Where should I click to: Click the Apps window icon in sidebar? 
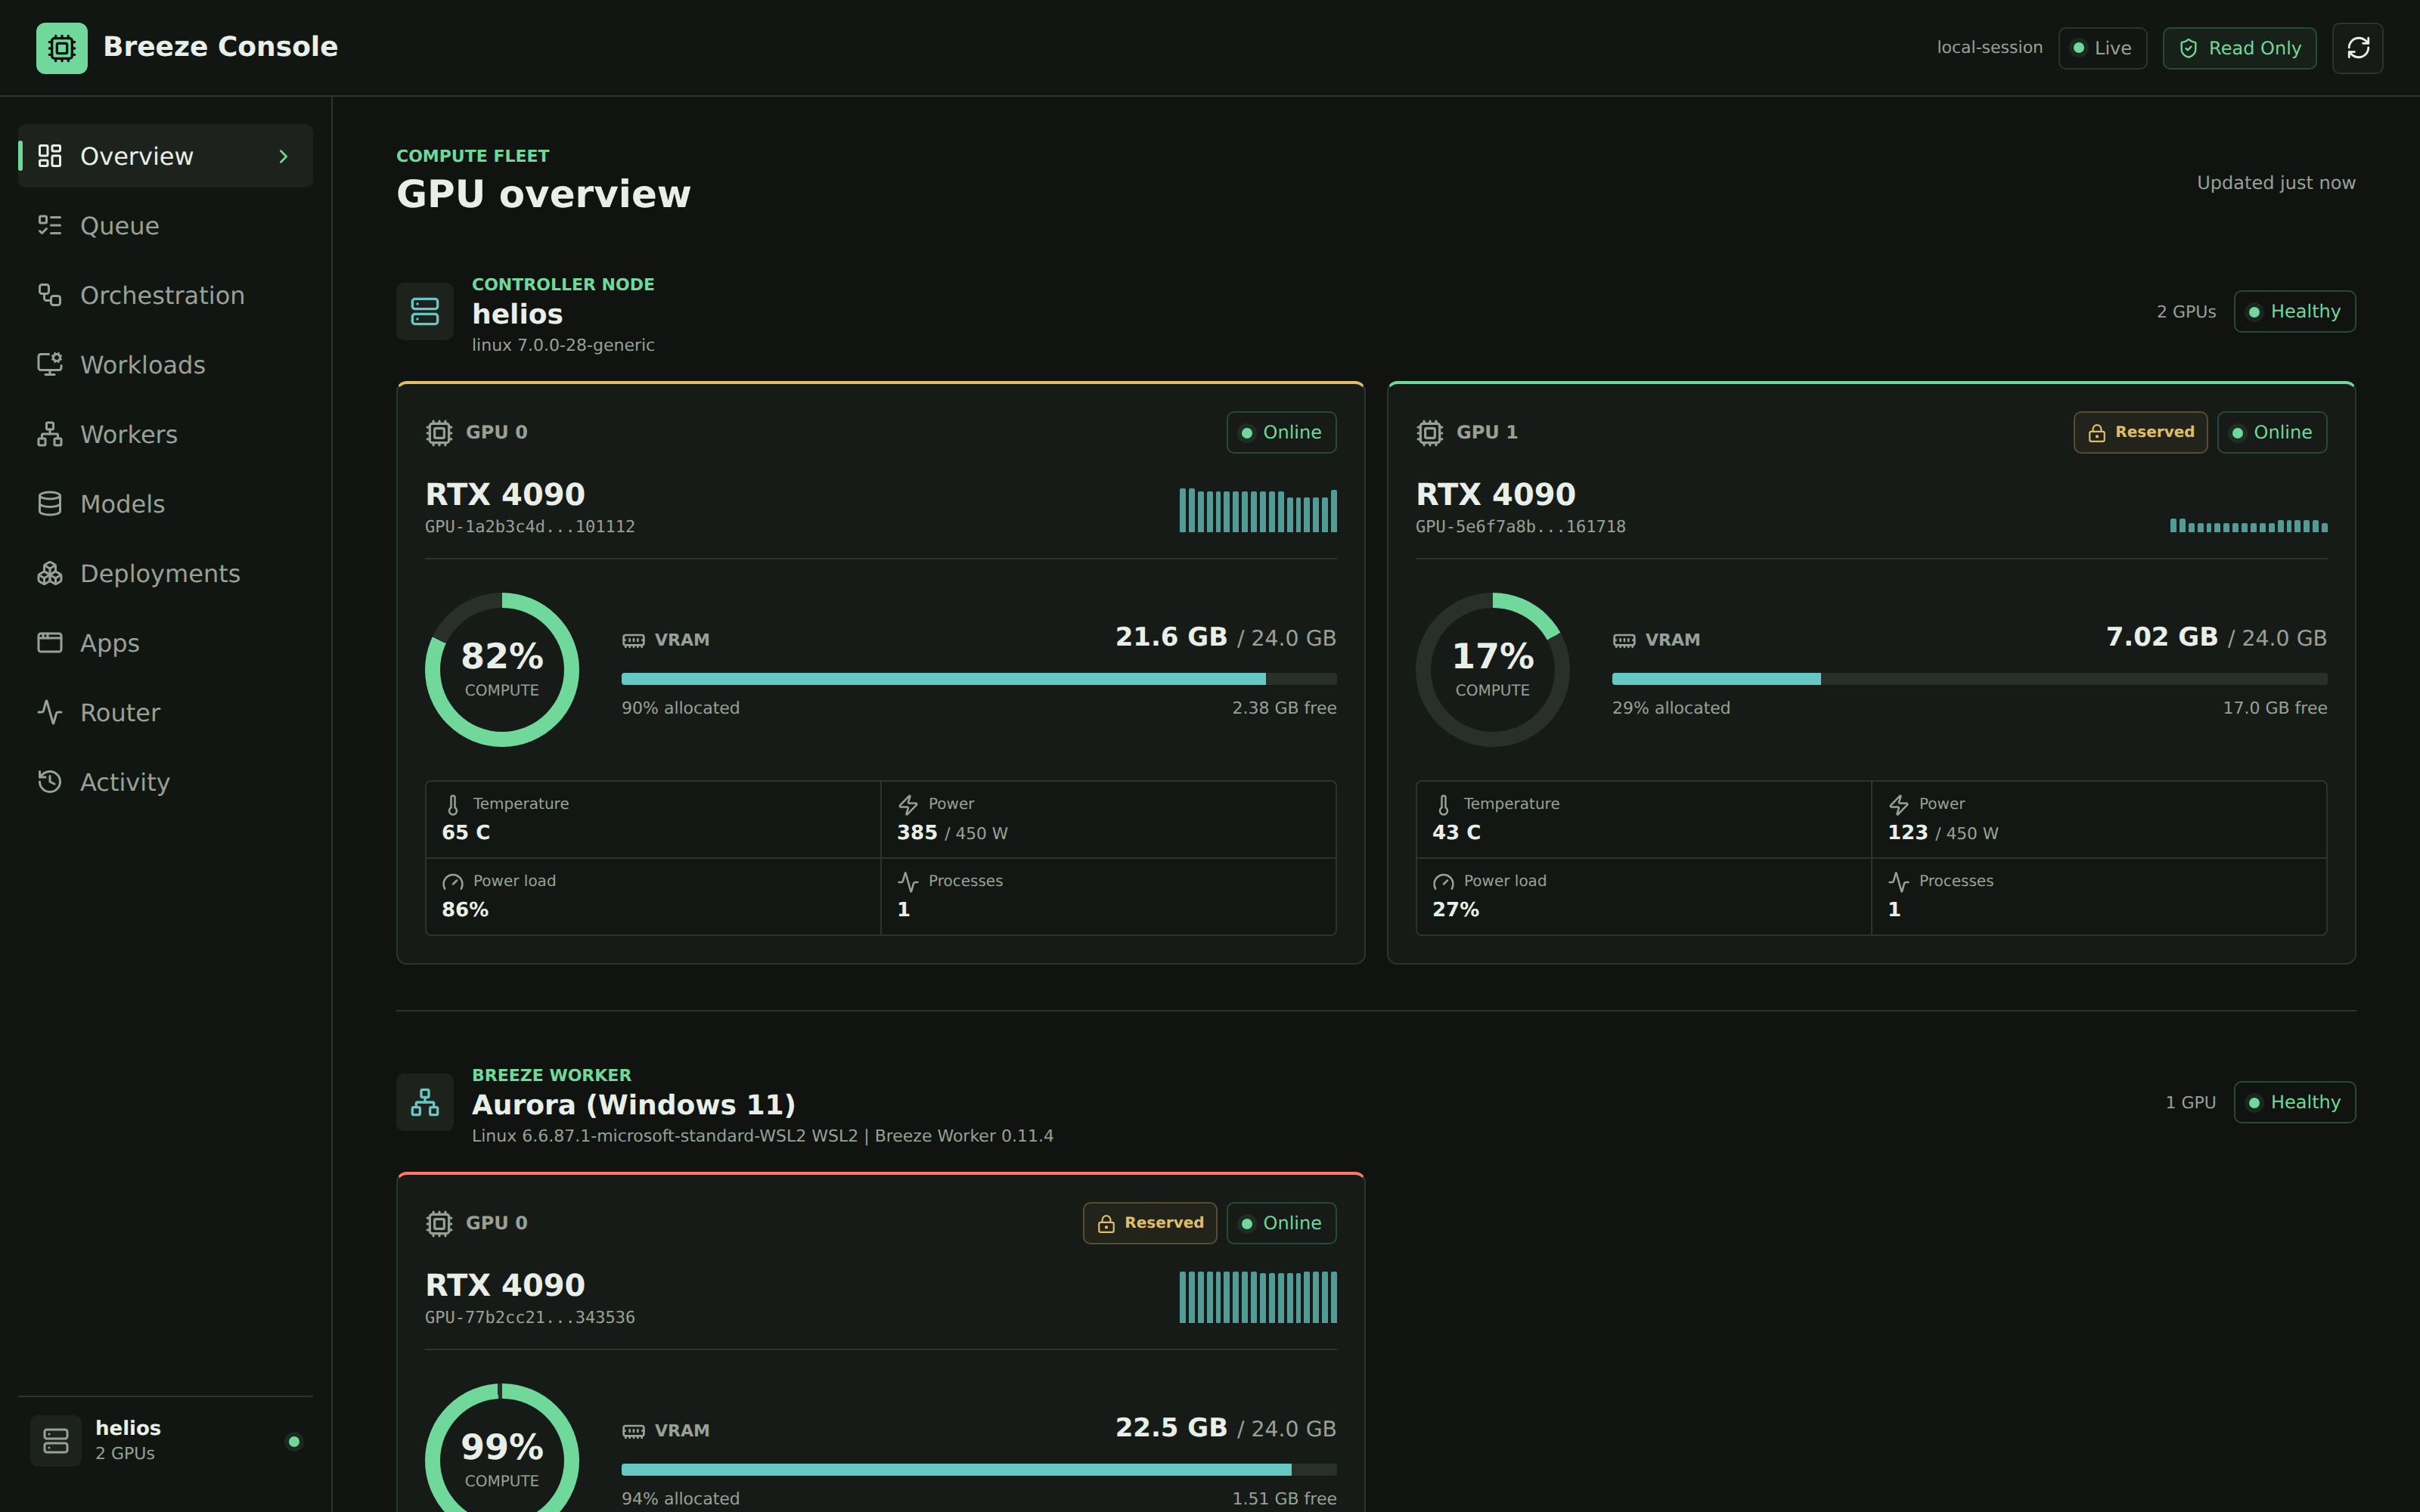50,642
